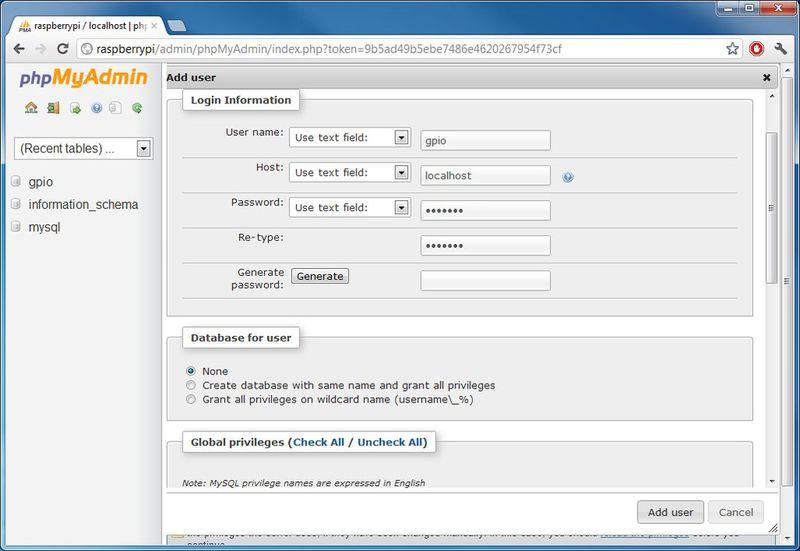The image size is (800, 551).
Task: Click the dialog scroll up arrow
Action: (x=772, y=96)
